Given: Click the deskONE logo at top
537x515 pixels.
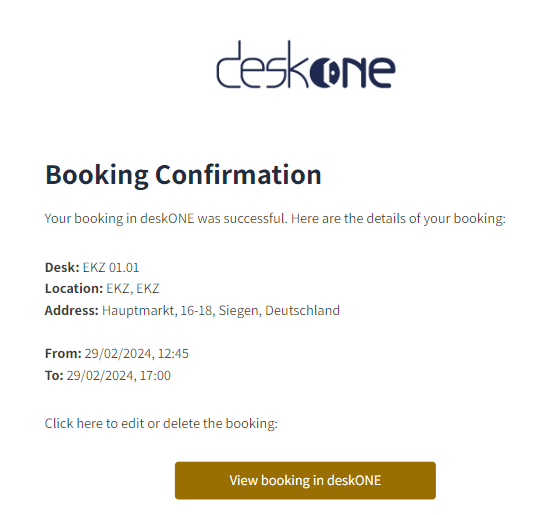Looking at the screenshot, I should (x=305, y=65).
